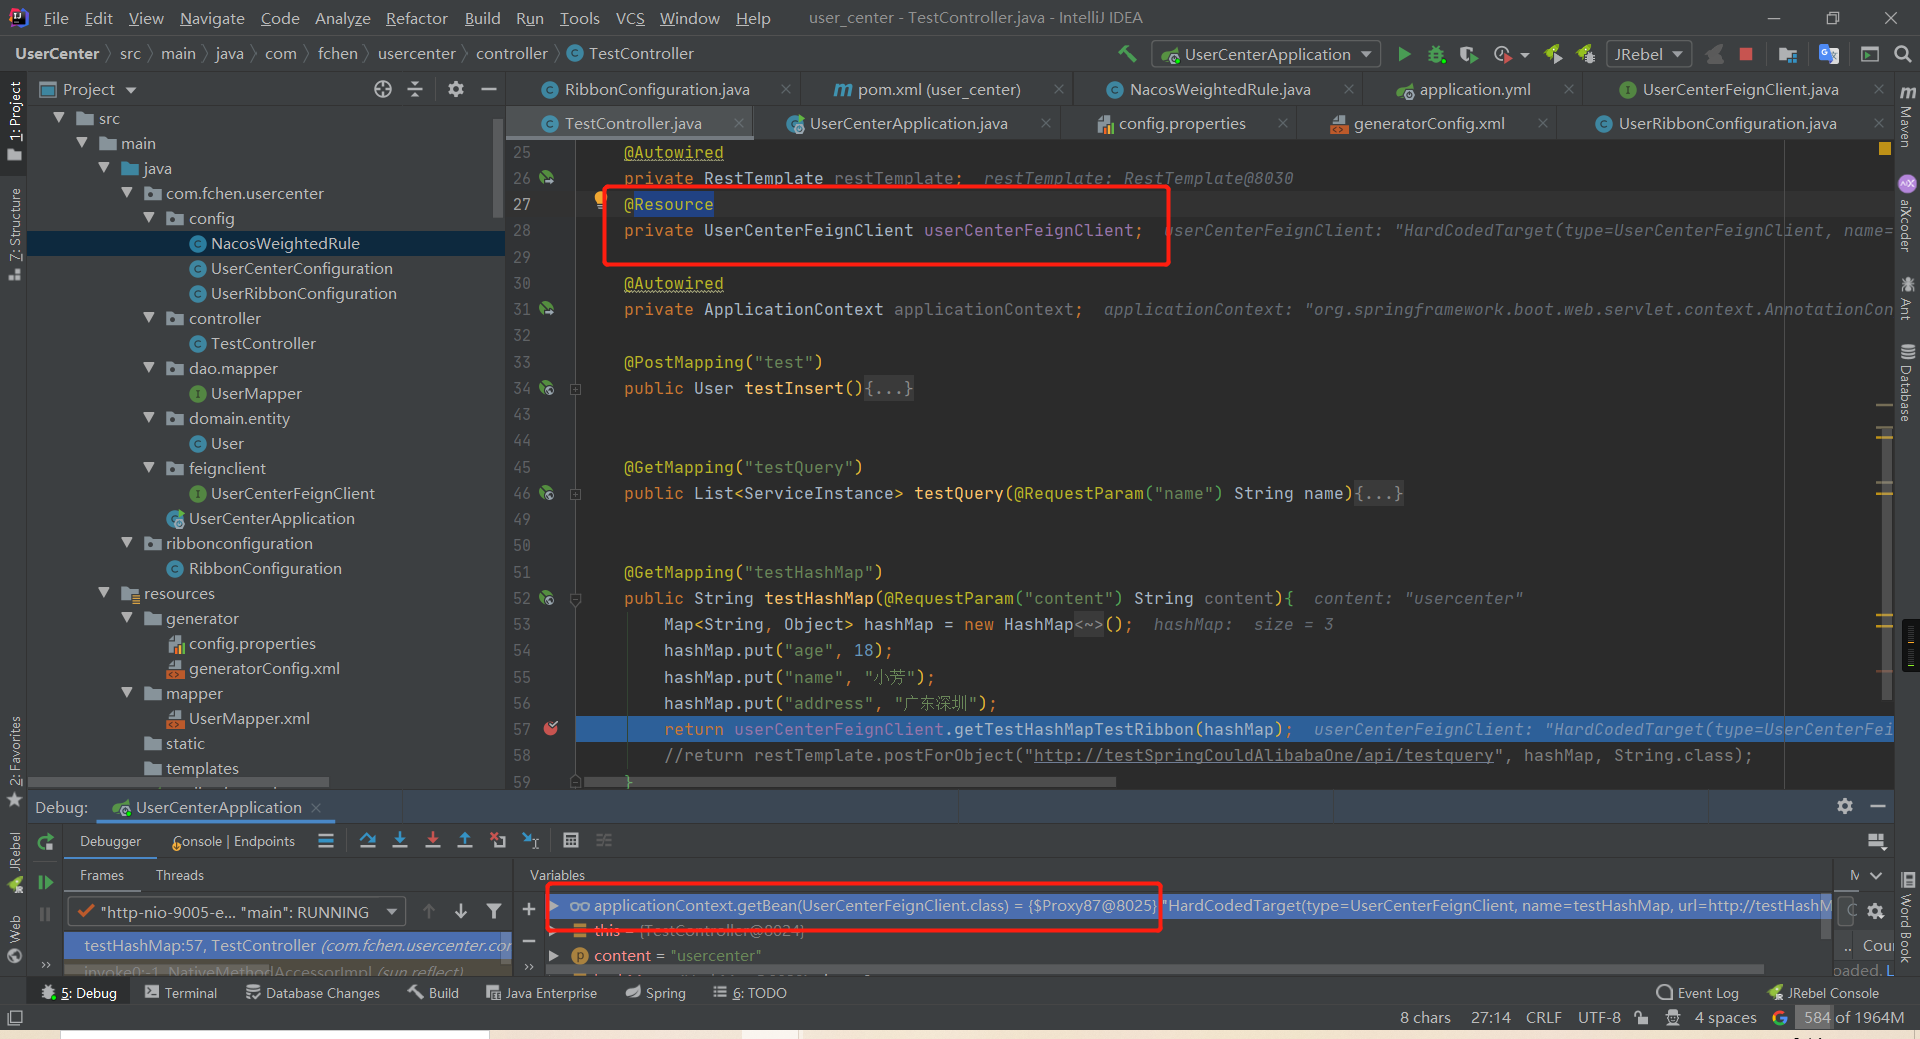Image resolution: width=1920 pixels, height=1039 pixels.
Task: Open the UserCenterApplication run configuration dropdown
Action: coord(1367,54)
